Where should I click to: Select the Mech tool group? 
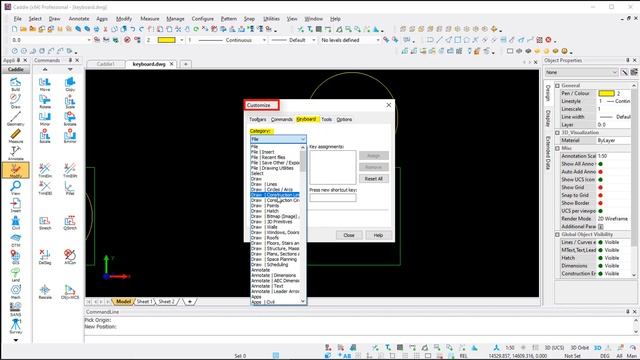pyautogui.click(x=16, y=291)
